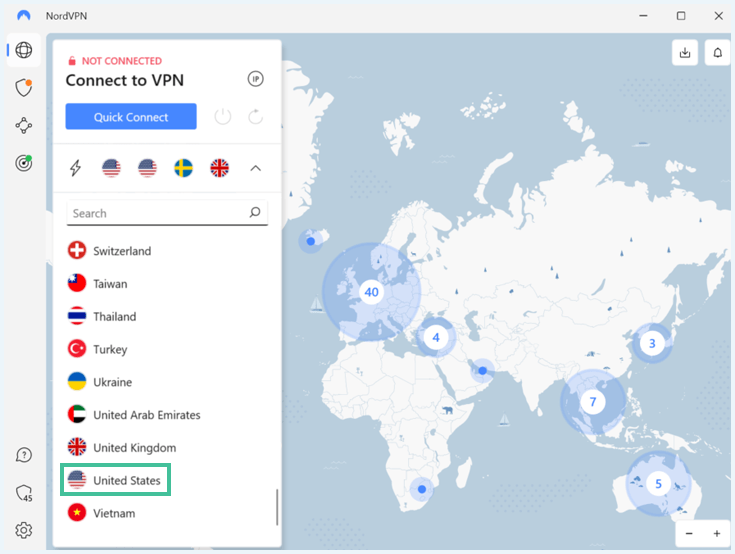Open Threat Protection shield icon

pyautogui.click(x=24, y=87)
